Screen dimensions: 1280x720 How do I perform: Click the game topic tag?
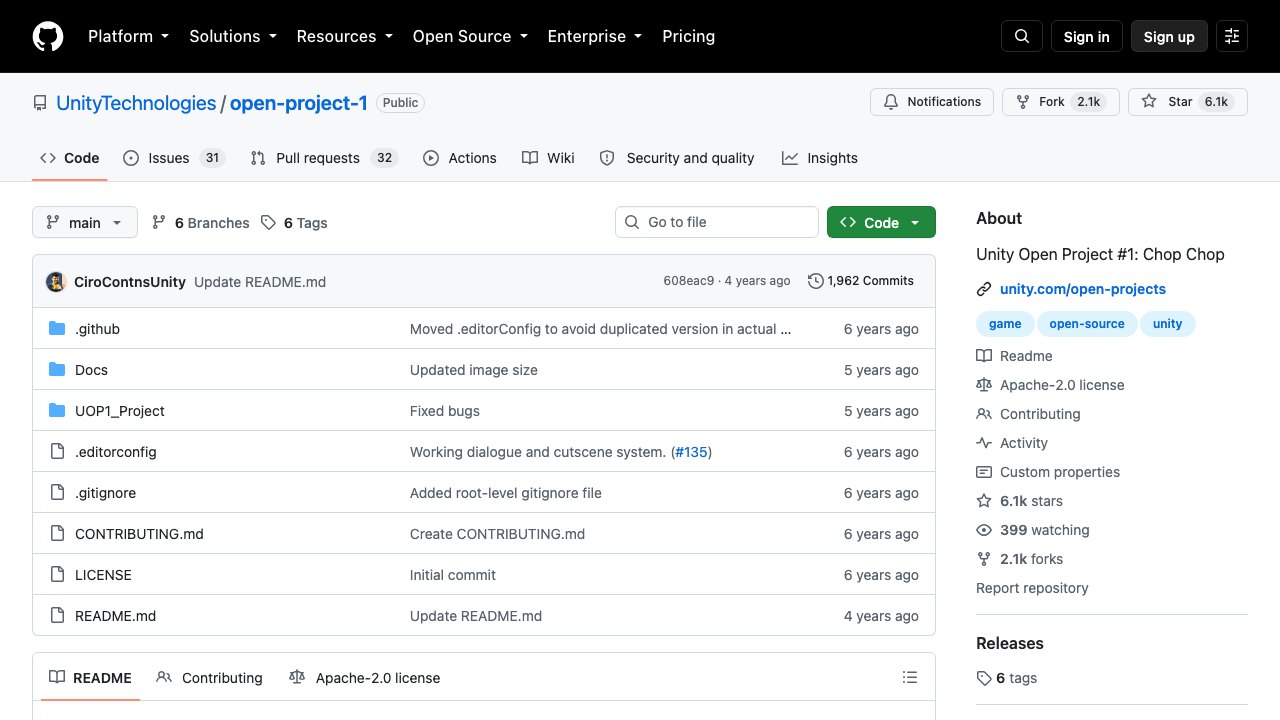tap(1005, 324)
